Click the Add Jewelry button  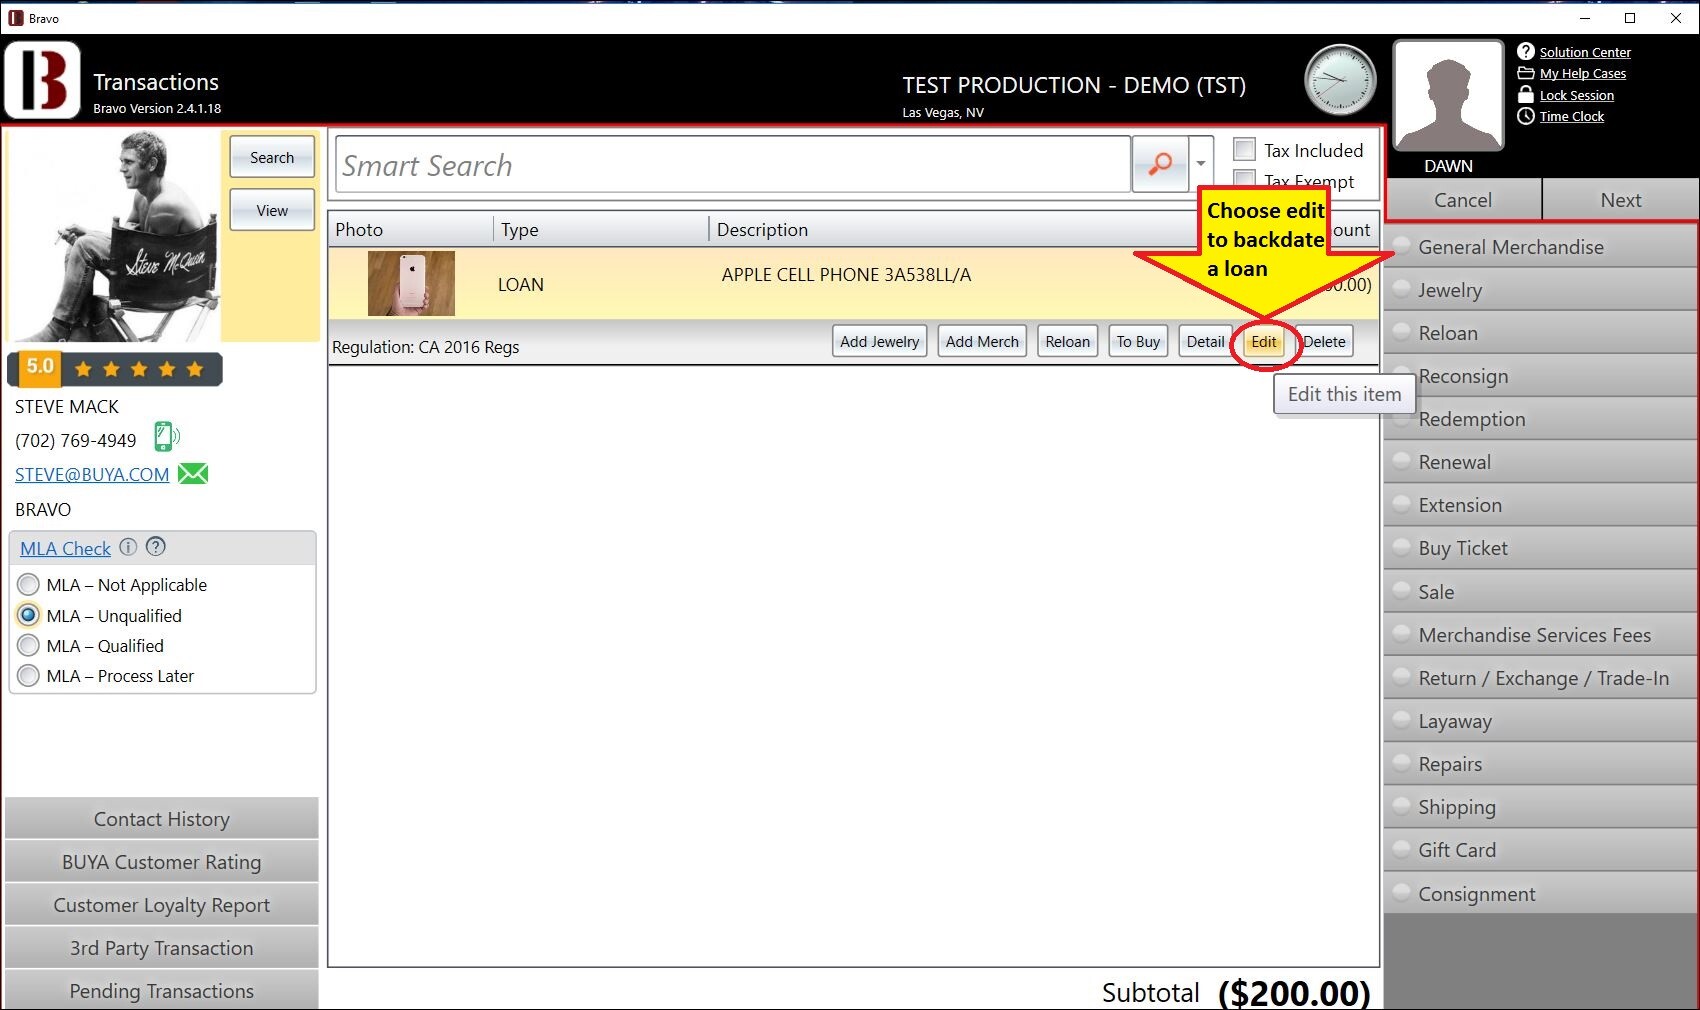click(x=880, y=341)
